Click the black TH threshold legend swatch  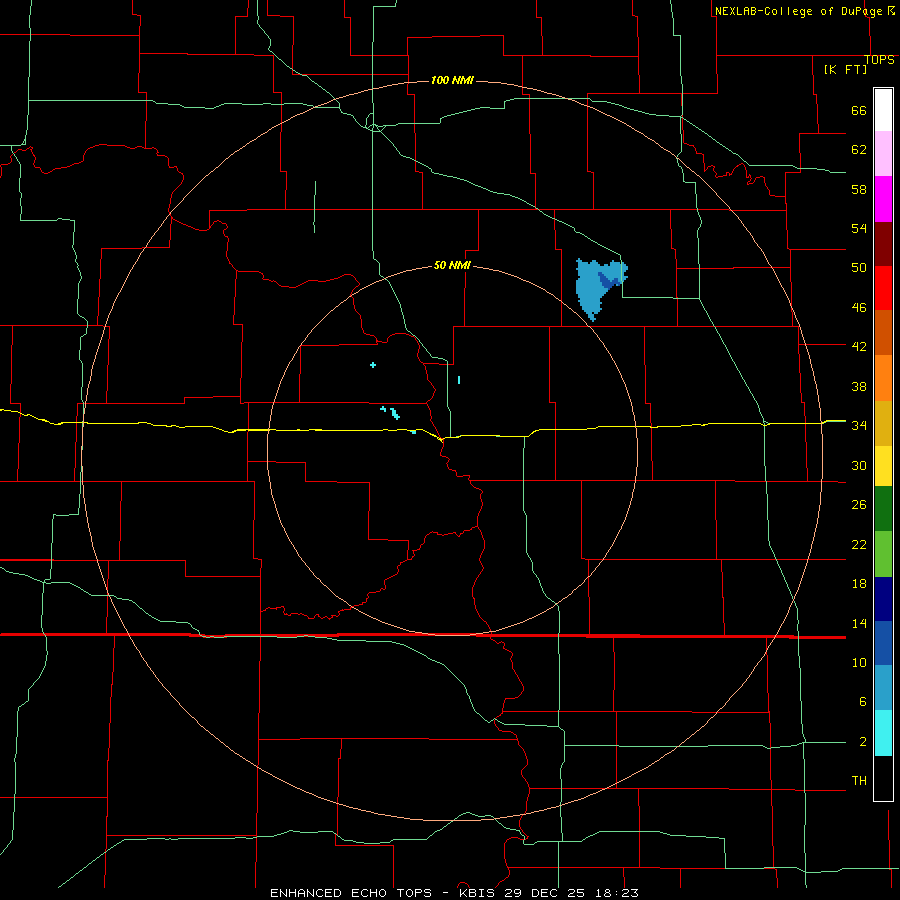(883, 778)
